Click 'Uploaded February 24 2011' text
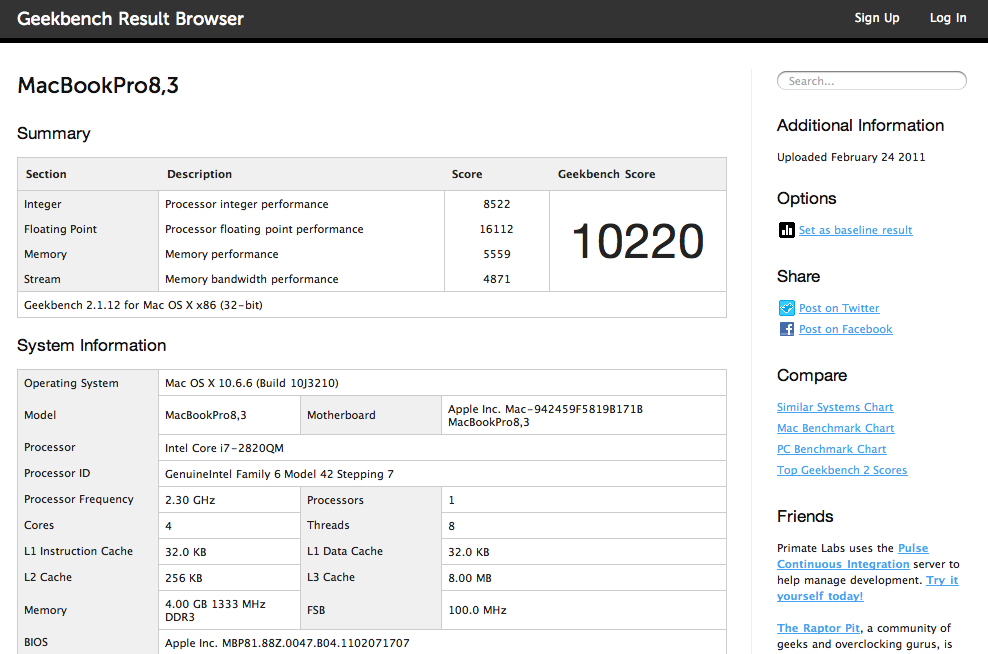 (x=851, y=157)
